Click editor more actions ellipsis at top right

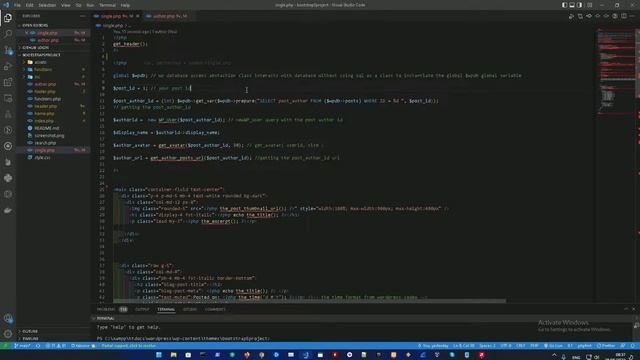(633, 16)
